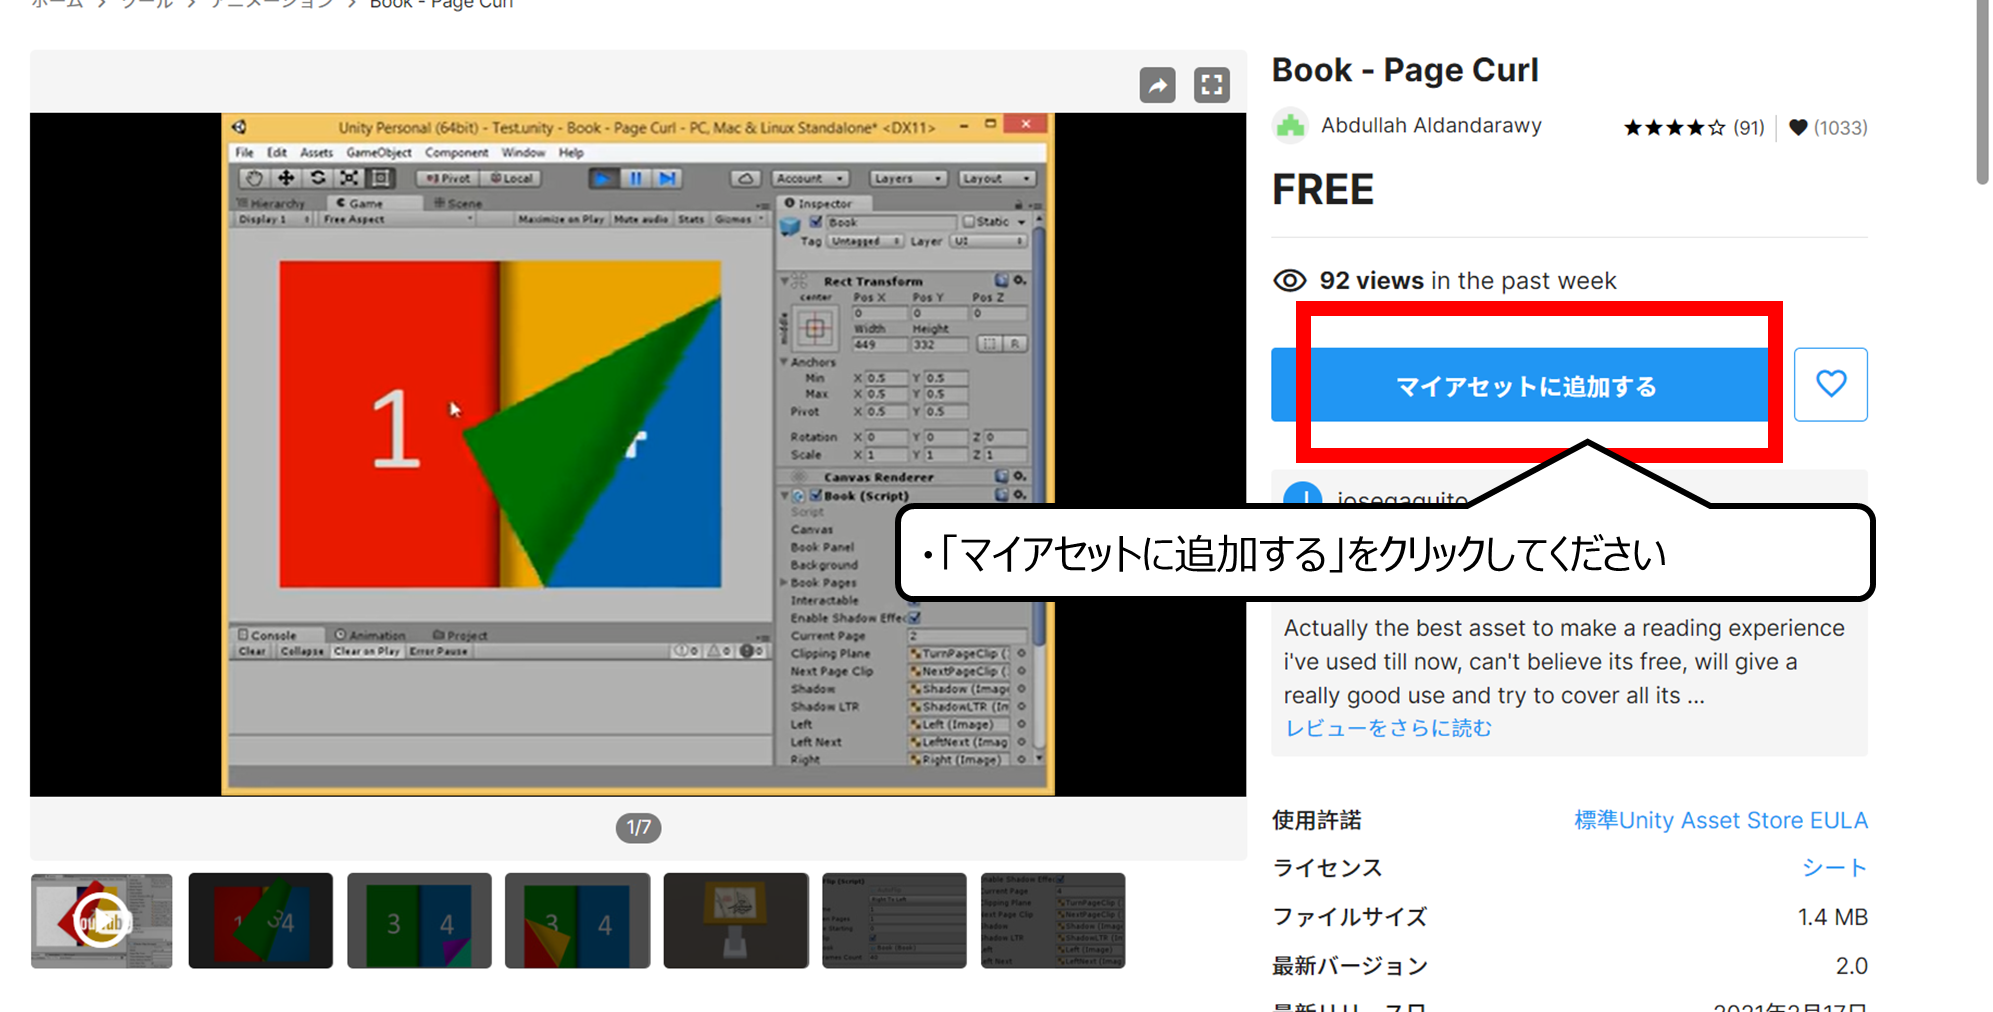Click the star rating with 91 reviews
This screenshot has height=1012, width=1993.
point(1693,127)
